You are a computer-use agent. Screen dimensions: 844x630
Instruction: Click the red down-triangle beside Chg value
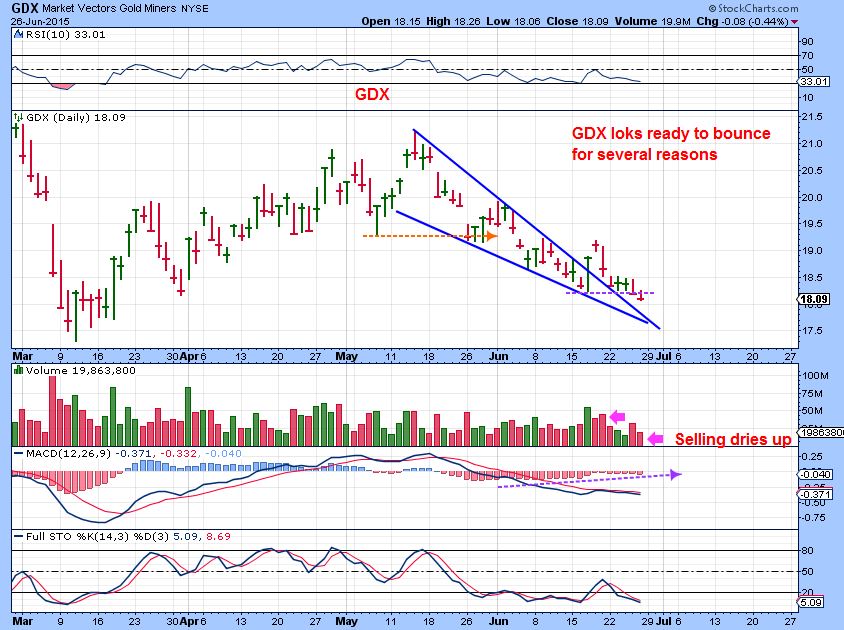pos(795,22)
